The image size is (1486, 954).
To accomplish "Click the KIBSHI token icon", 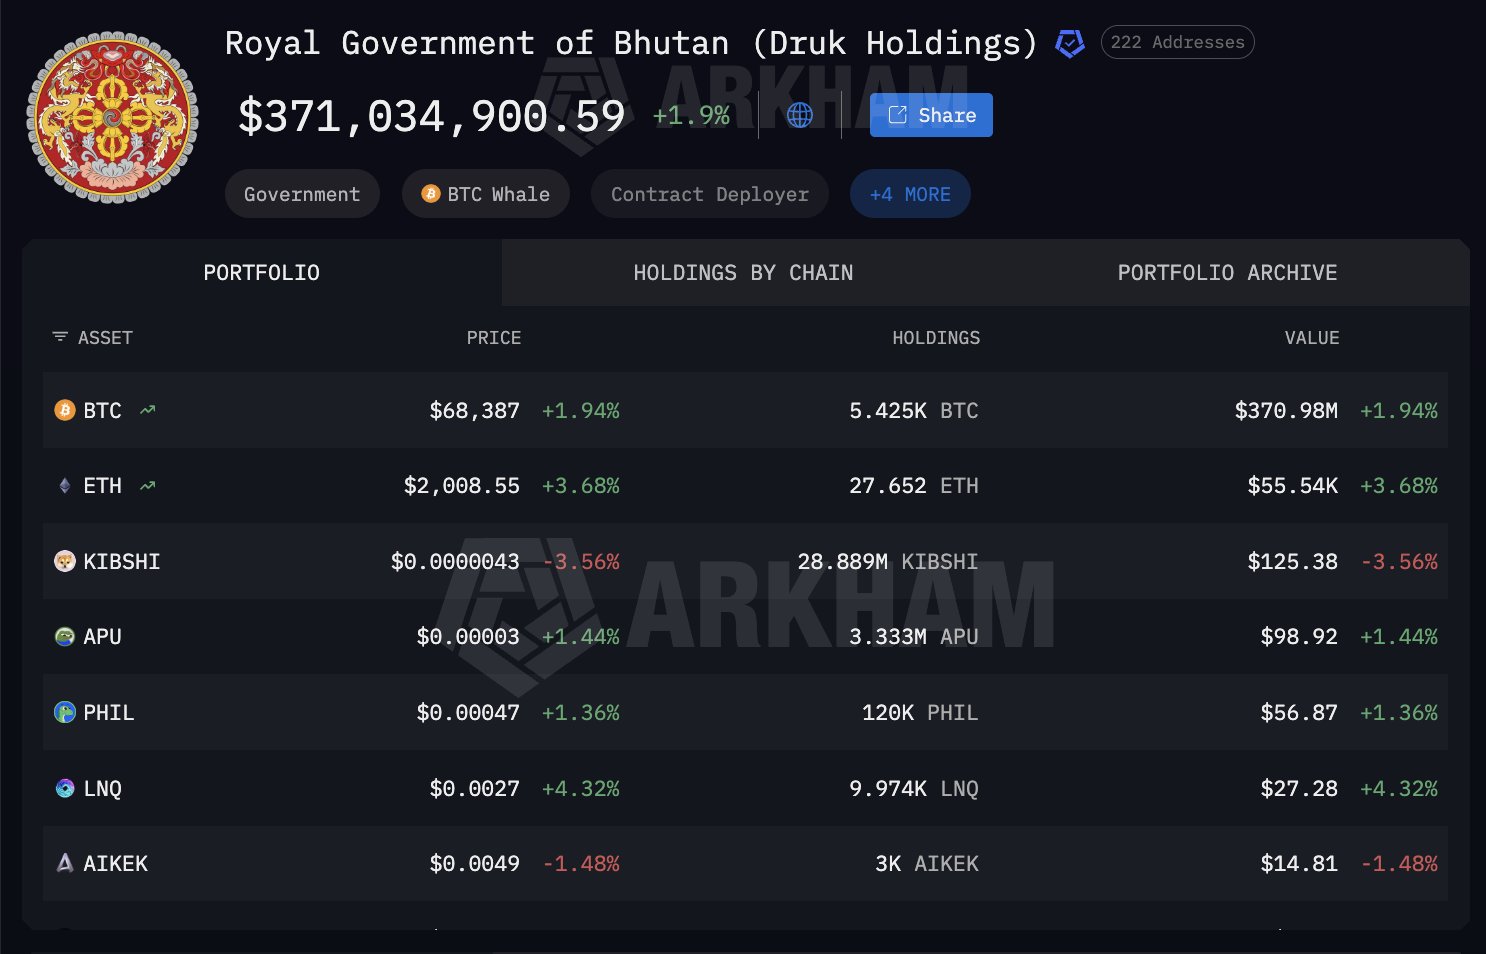I will (65, 561).
